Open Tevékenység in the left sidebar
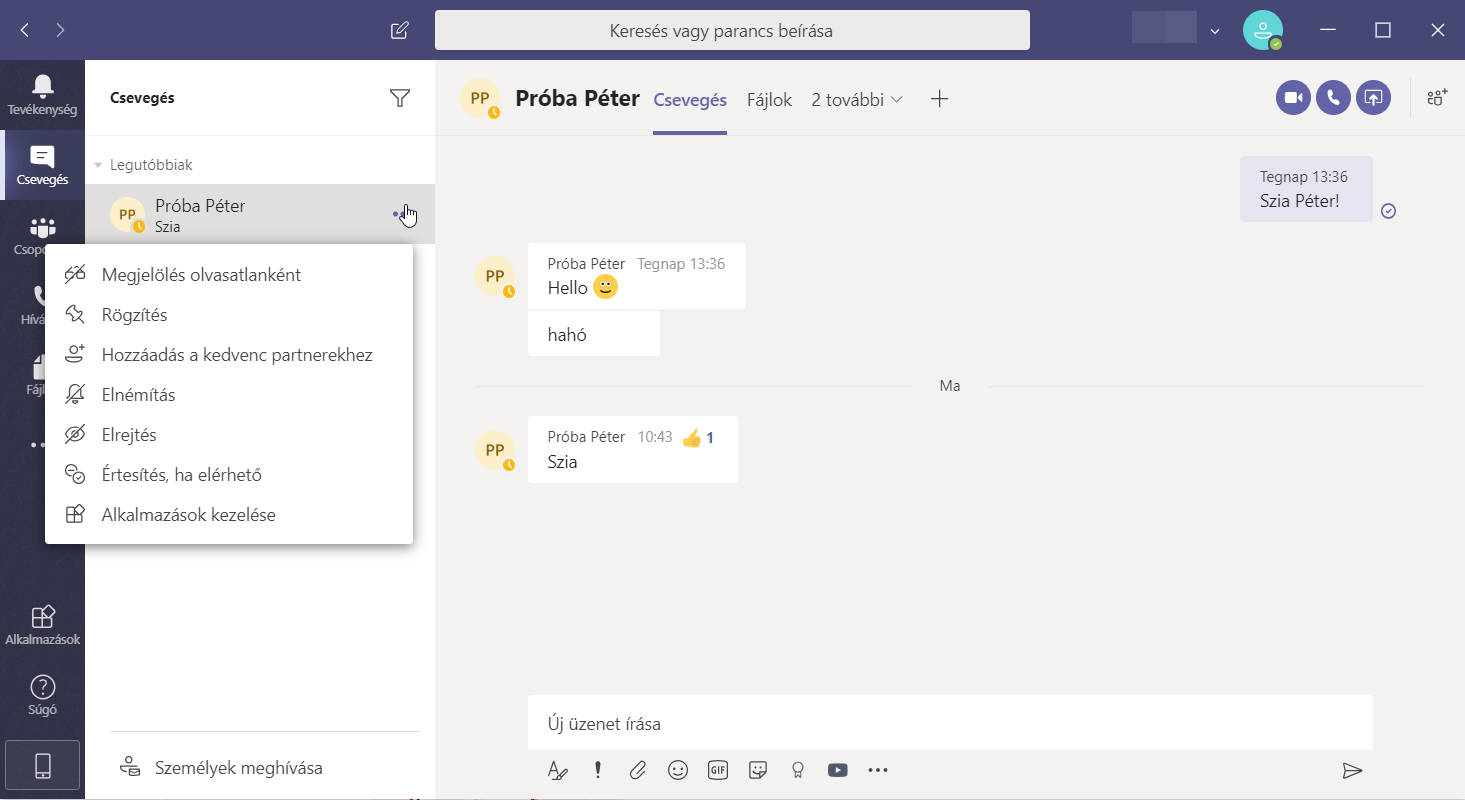Screen dimensions: 1465x800 [42, 94]
